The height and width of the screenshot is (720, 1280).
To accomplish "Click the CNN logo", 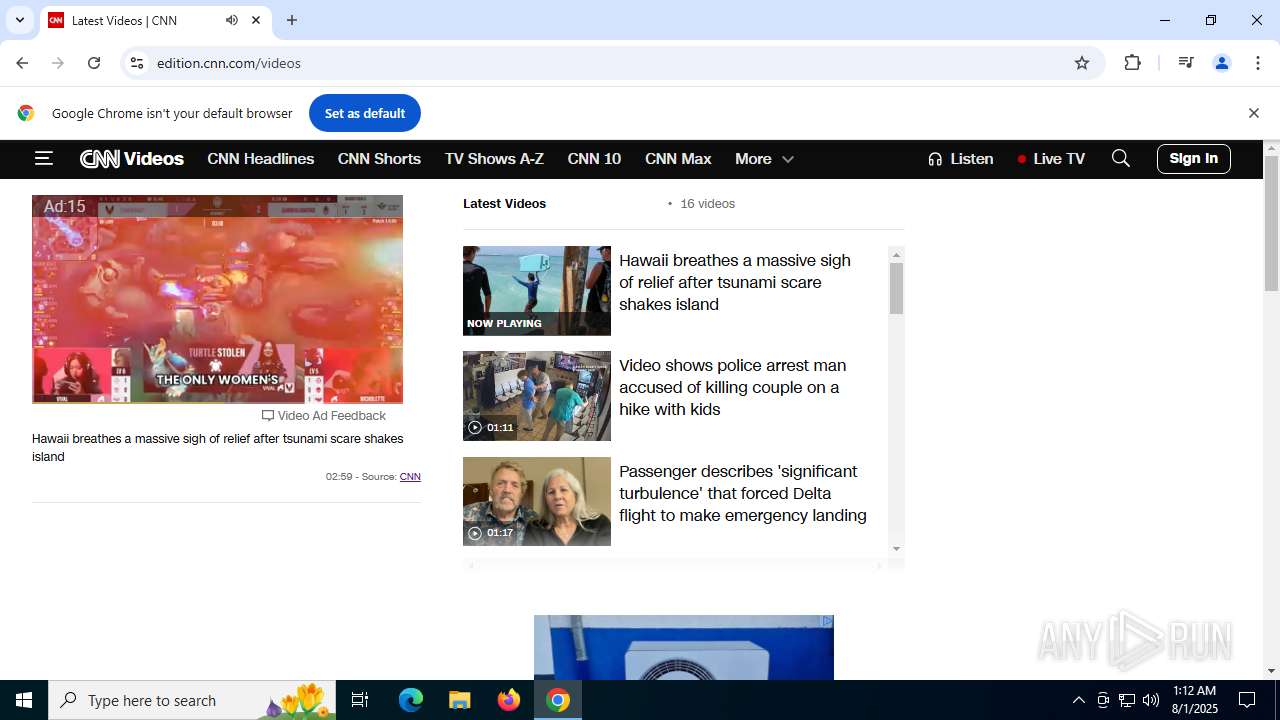I will 100,158.
